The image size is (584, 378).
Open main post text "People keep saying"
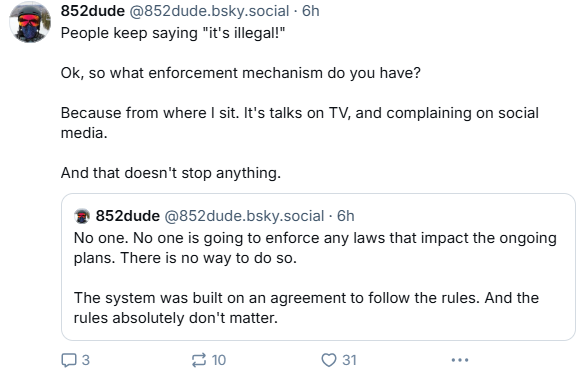coord(129,33)
